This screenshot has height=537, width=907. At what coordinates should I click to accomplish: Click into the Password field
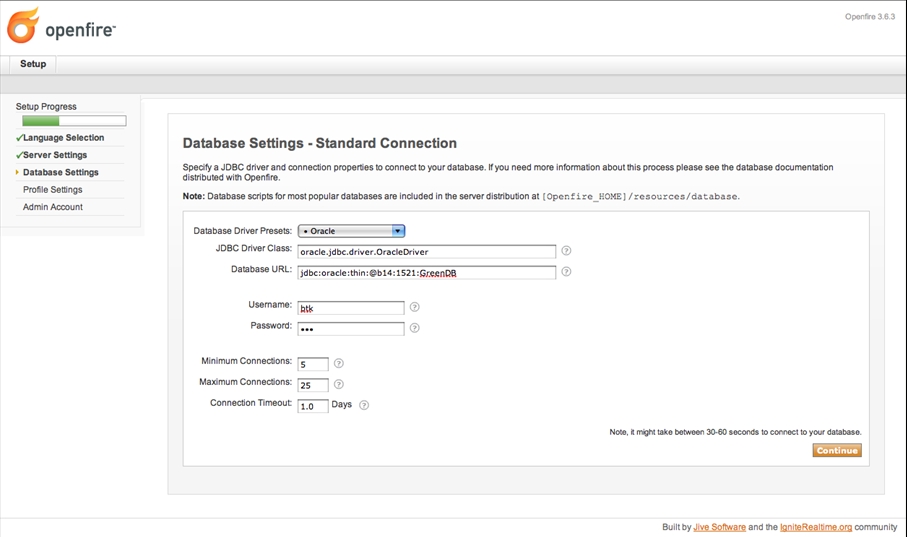pyautogui.click(x=351, y=329)
